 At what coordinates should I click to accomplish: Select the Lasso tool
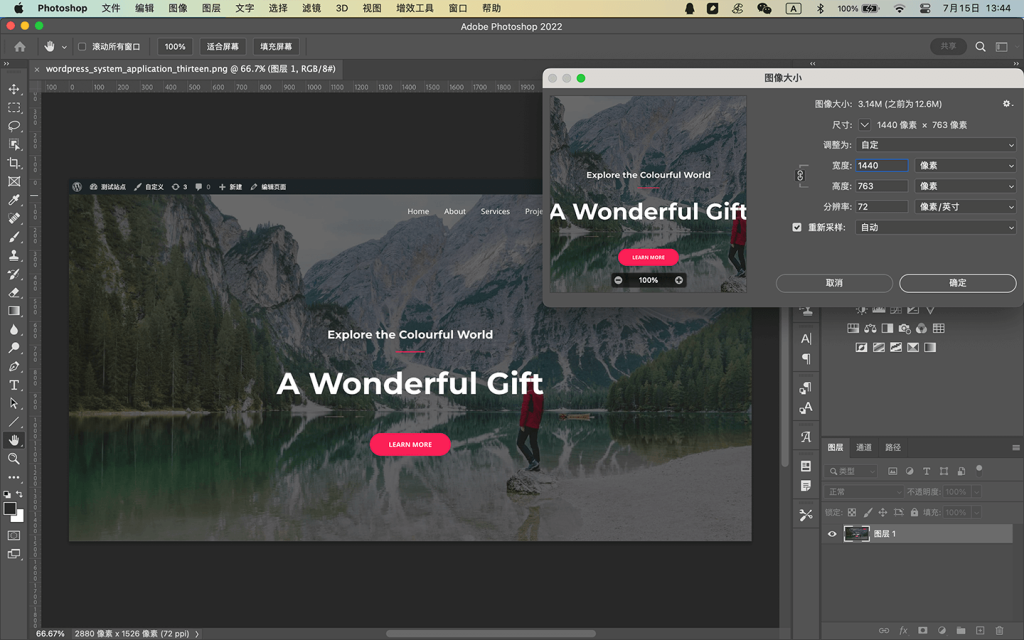pyautogui.click(x=14, y=126)
